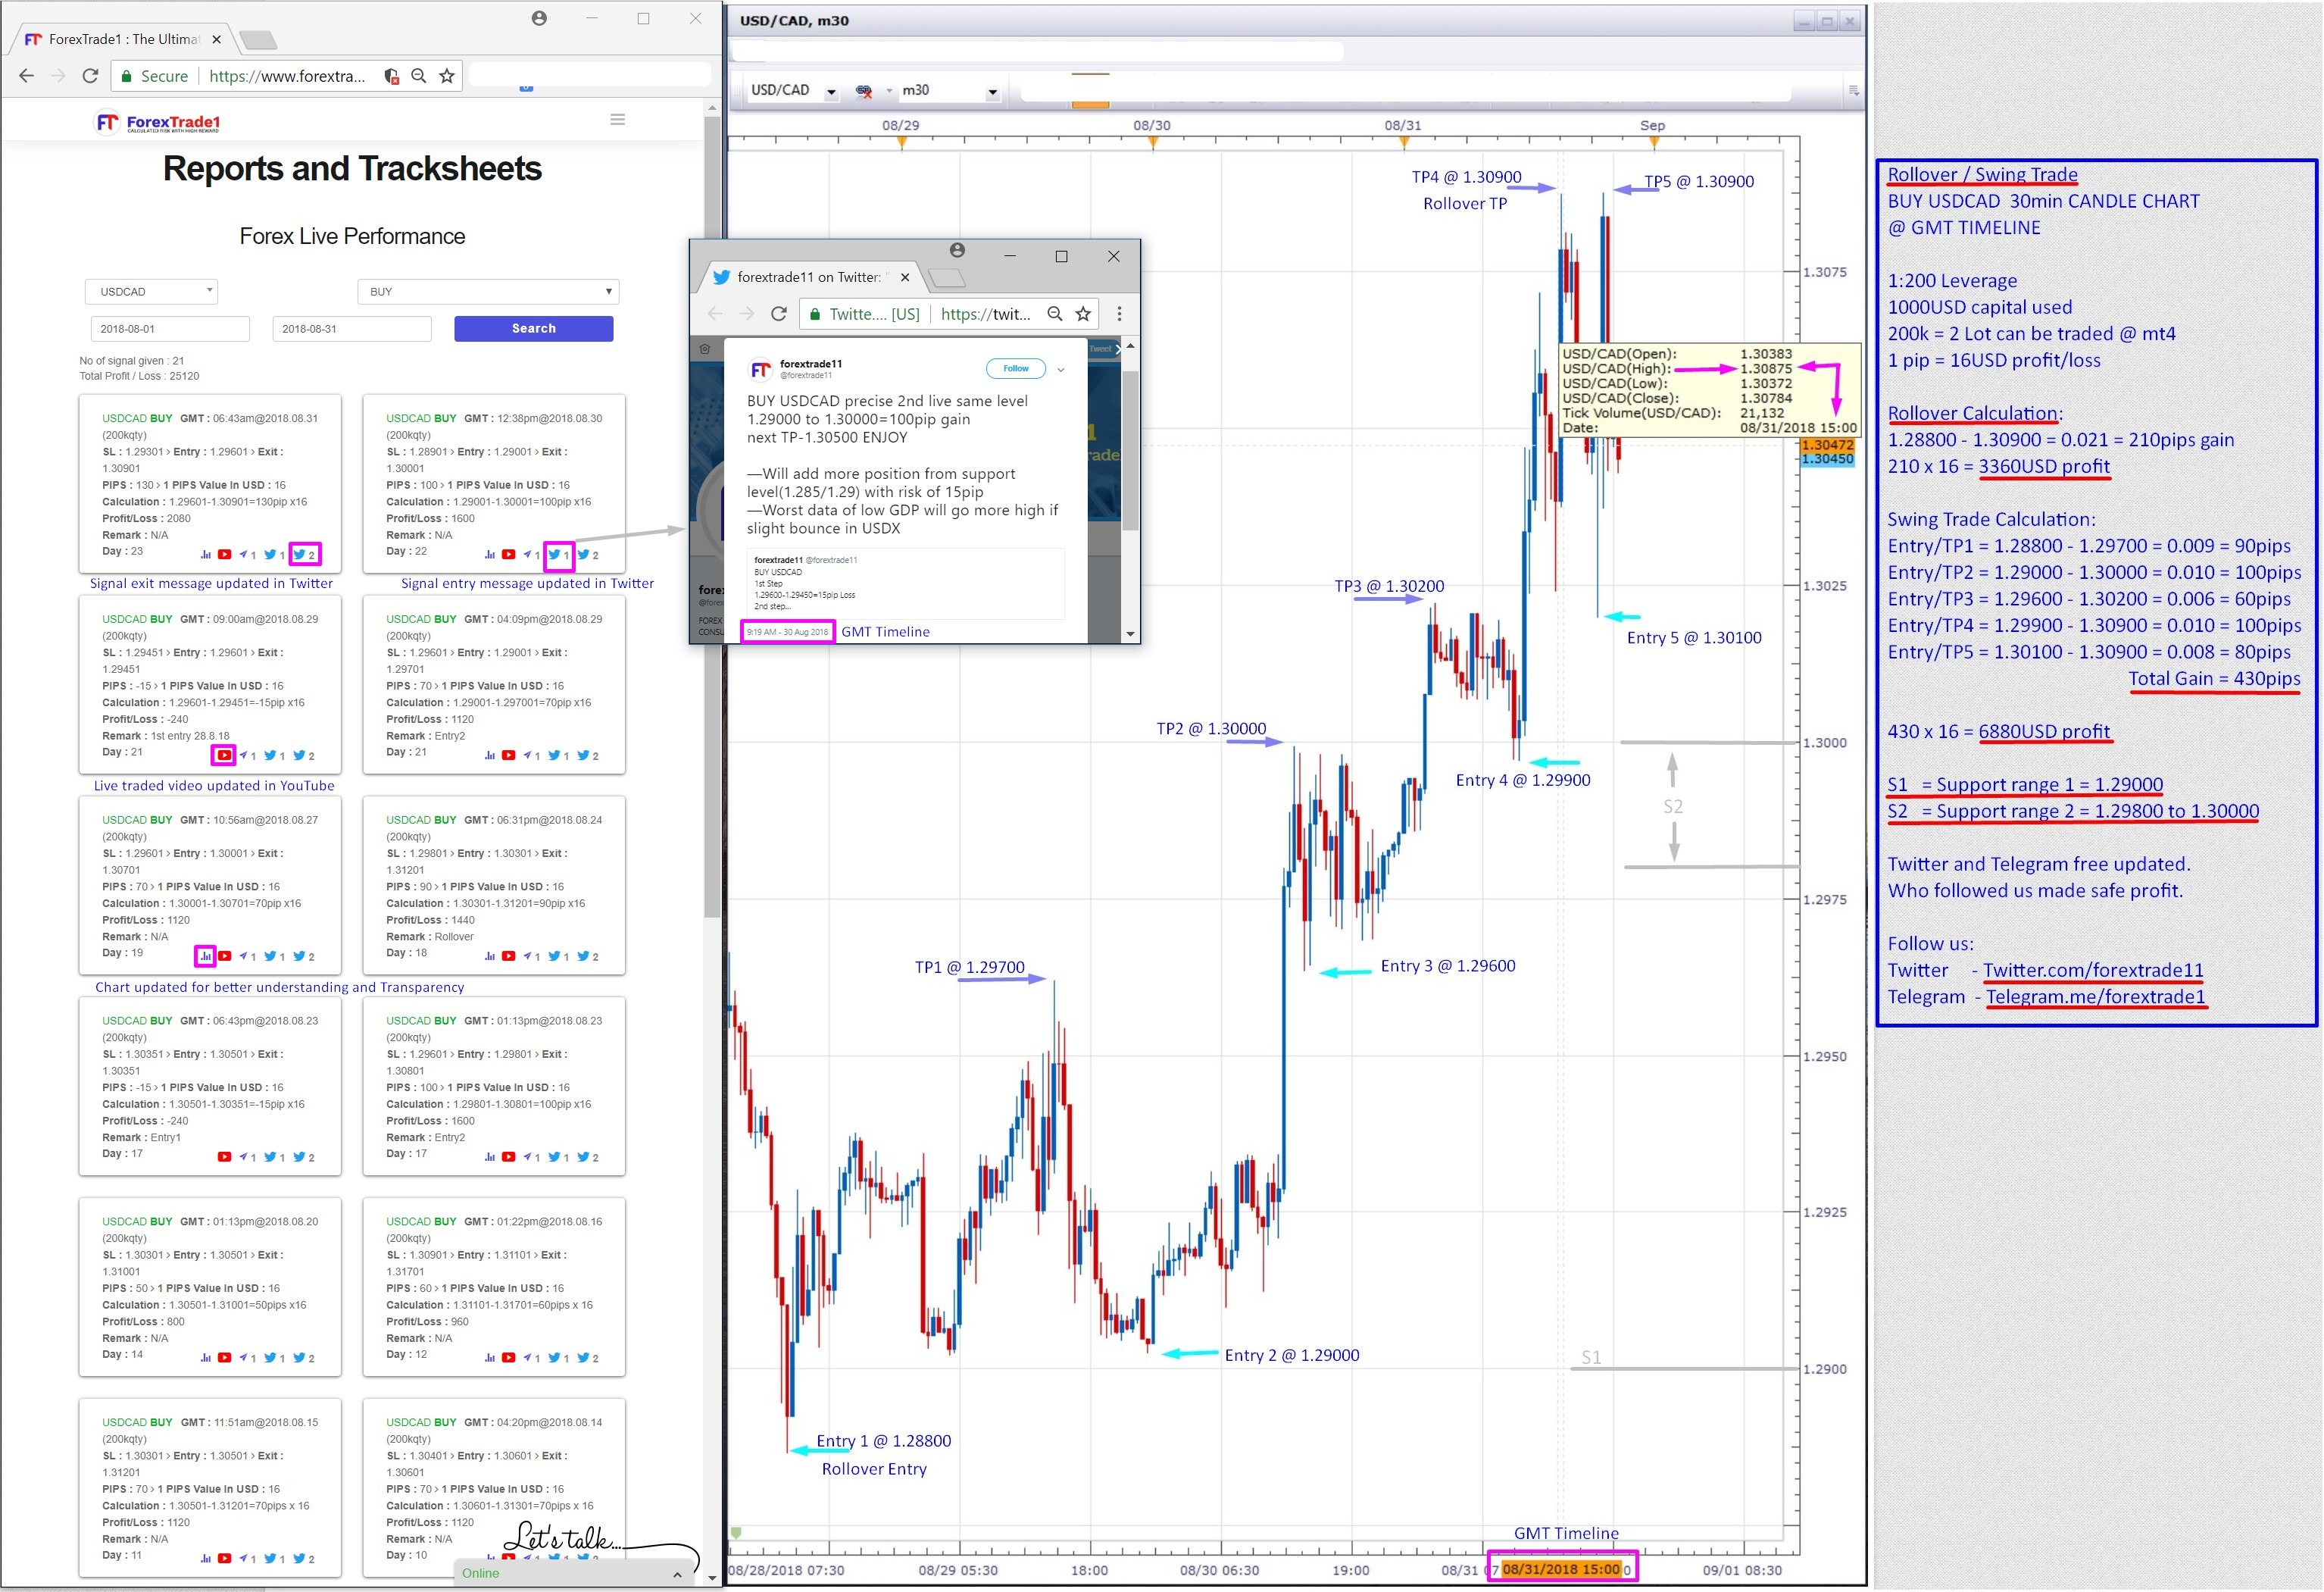Screen dimensions: 2324x1592
Task: Open the YouTube icon on the 11:51am 2018.08.15 card
Action: tap(225, 1559)
